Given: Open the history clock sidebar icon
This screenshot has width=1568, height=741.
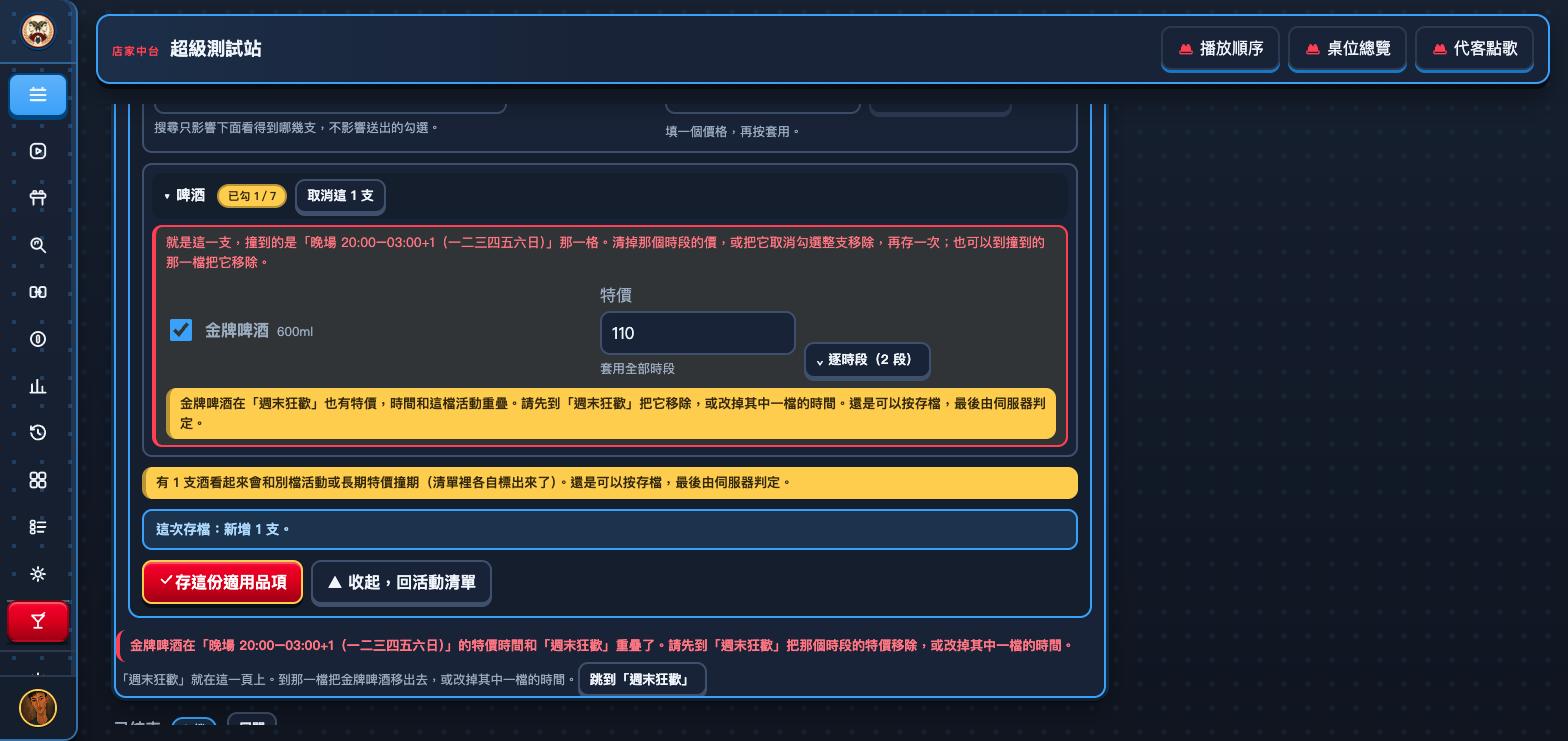Looking at the screenshot, I should point(38,433).
